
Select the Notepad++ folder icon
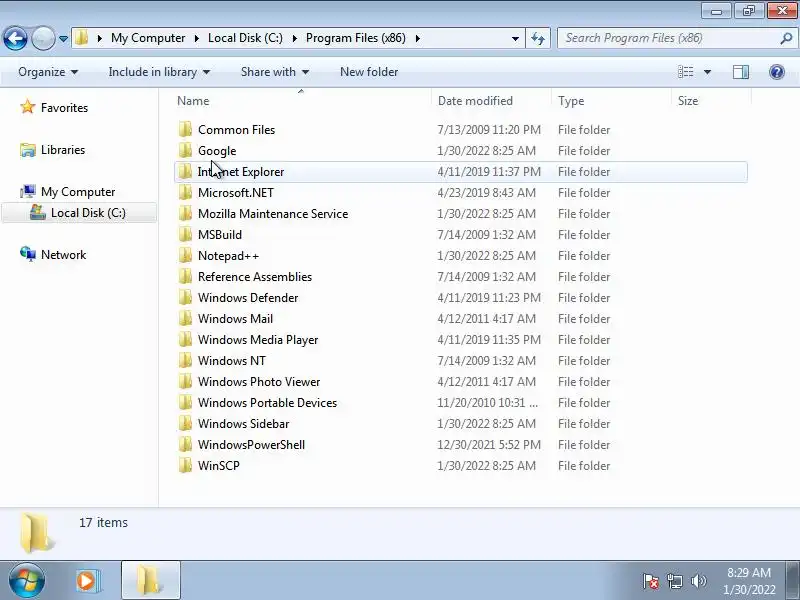pos(185,256)
